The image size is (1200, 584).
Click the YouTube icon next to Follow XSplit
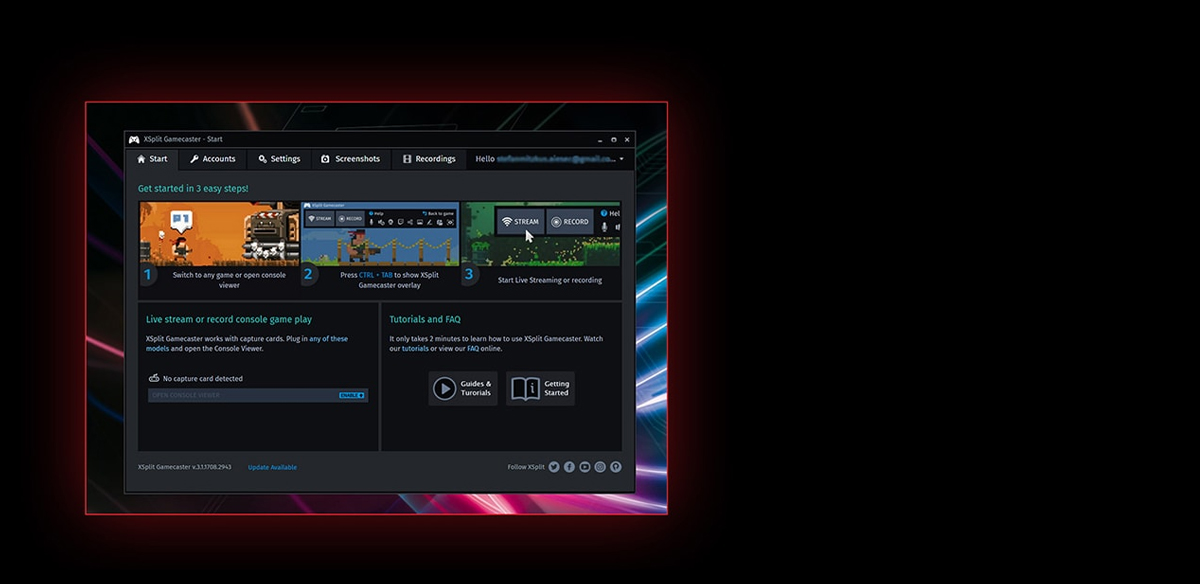pos(585,467)
